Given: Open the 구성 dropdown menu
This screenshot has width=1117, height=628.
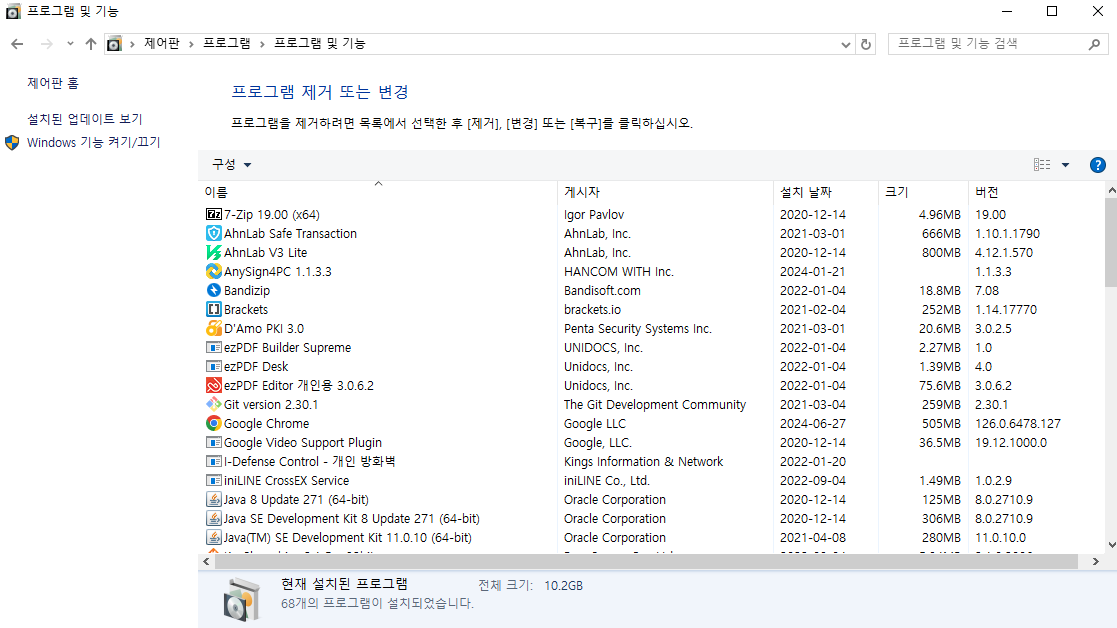Looking at the screenshot, I should [x=232, y=164].
